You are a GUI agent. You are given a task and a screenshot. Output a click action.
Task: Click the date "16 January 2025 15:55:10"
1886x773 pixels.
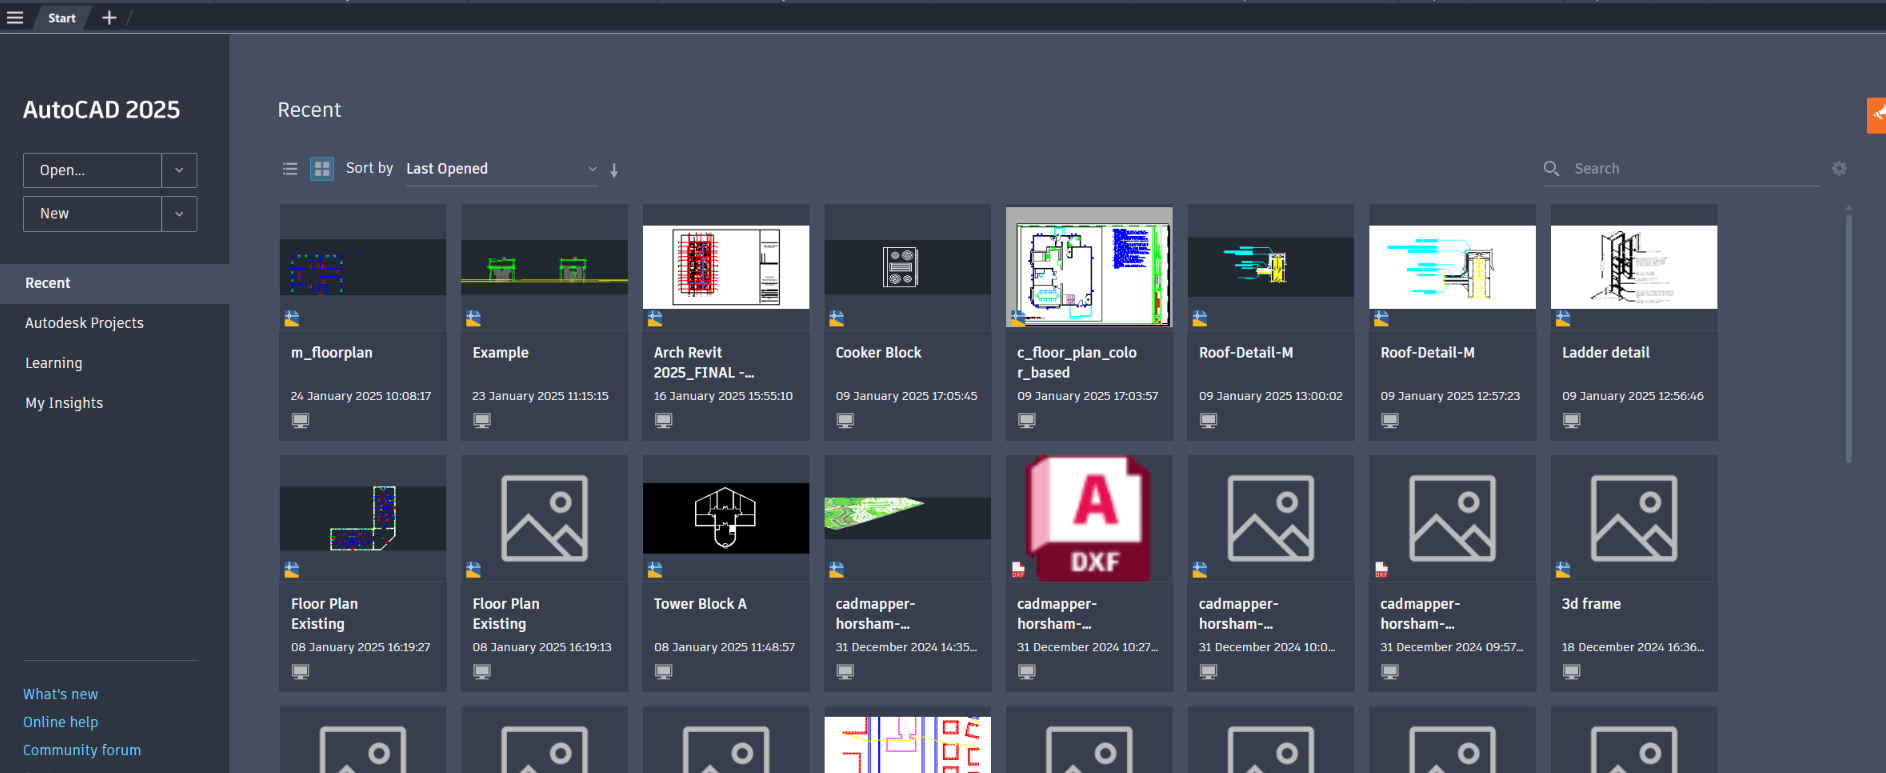[723, 396]
